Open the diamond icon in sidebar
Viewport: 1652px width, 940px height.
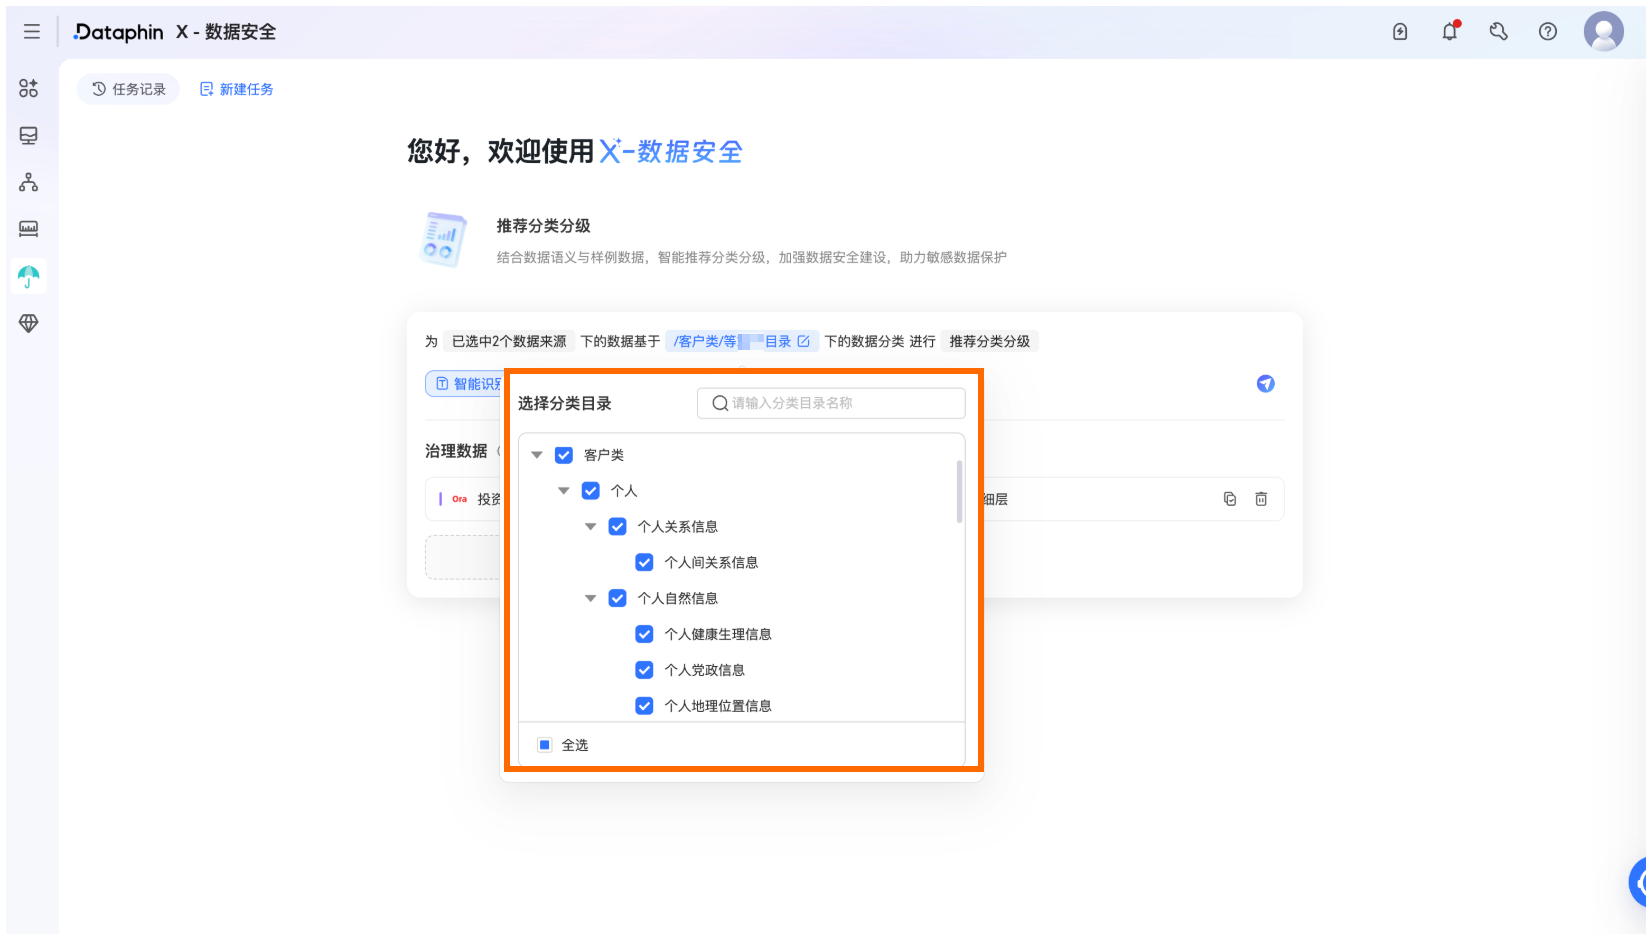pos(29,323)
